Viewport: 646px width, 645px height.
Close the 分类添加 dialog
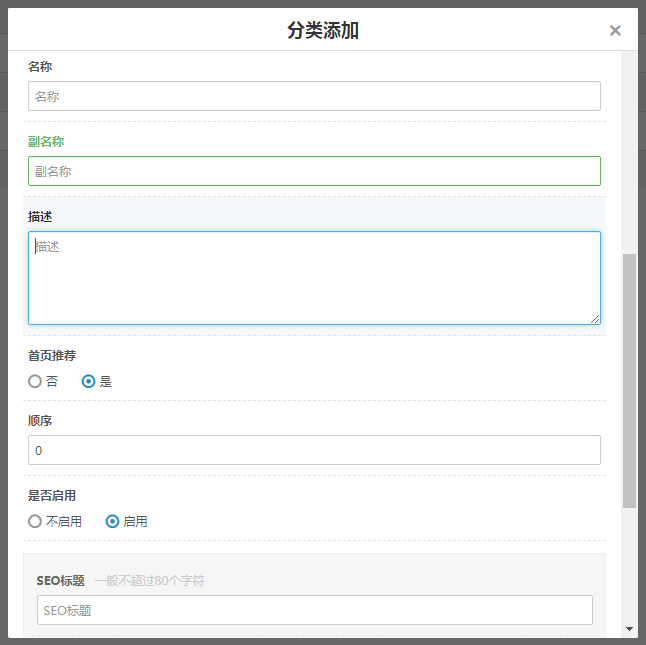[615, 30]
